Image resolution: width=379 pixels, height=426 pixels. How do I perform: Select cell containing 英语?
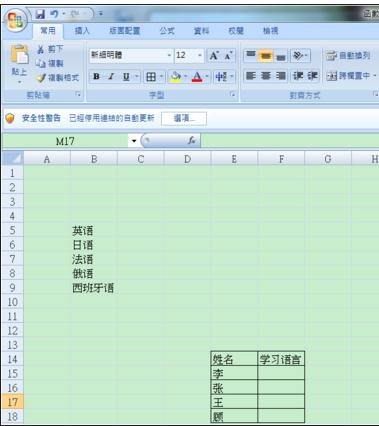tap(94, 230)
